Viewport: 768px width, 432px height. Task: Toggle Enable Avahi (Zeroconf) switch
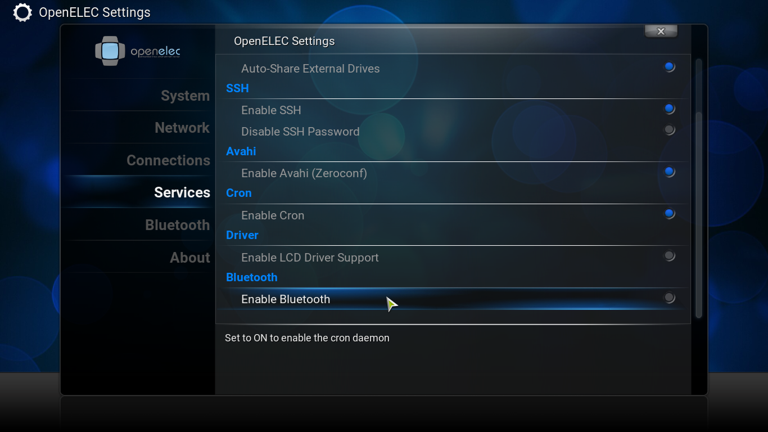(x=670, y=172)
